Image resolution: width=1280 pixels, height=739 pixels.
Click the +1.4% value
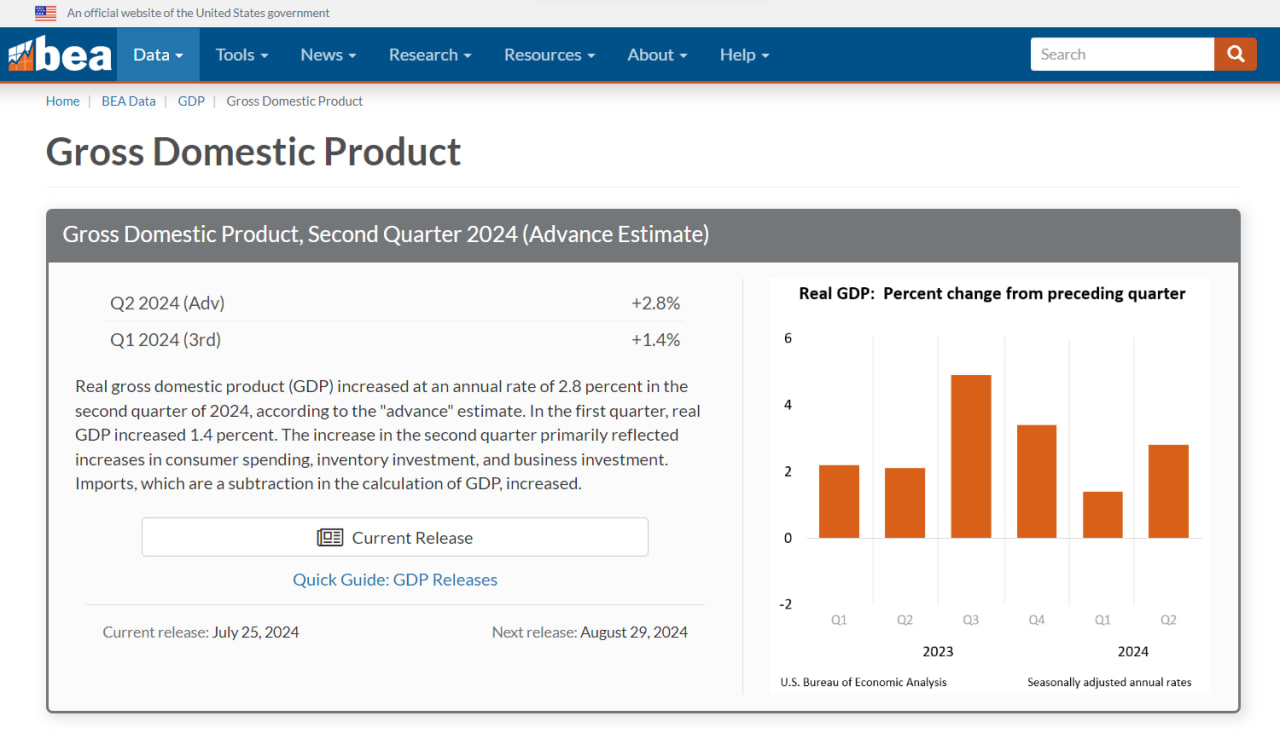click(656, 340)
